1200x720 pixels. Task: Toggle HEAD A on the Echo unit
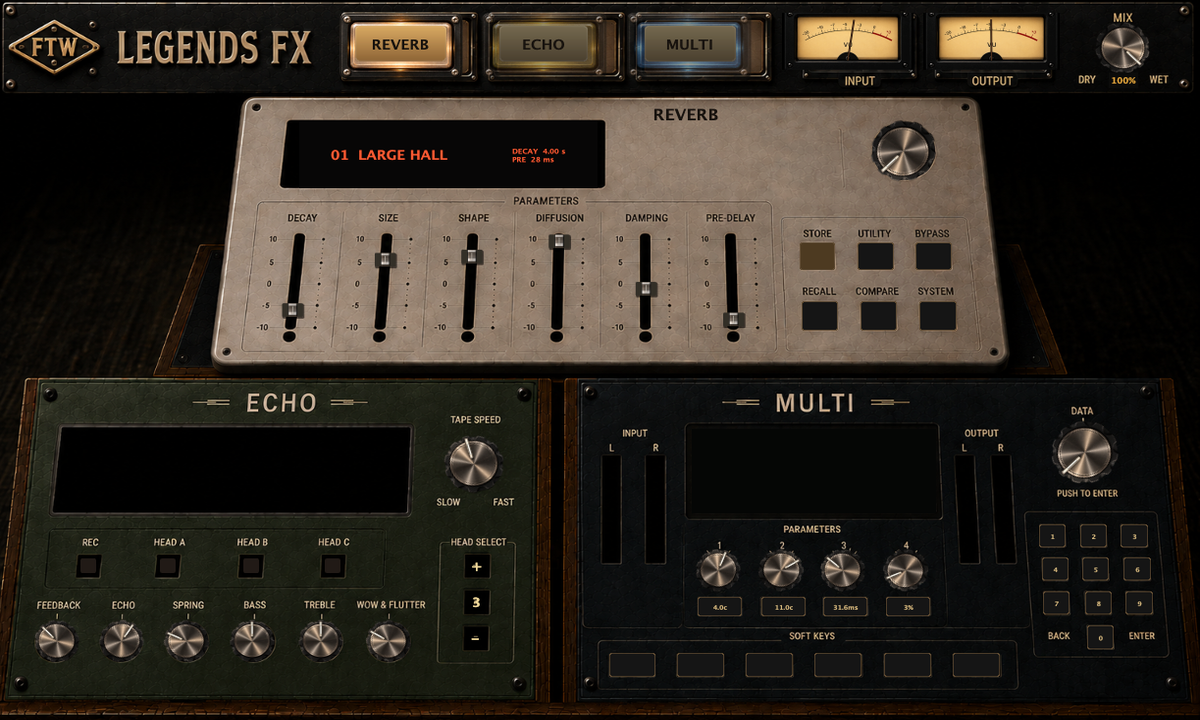click(x=168, y=567)
